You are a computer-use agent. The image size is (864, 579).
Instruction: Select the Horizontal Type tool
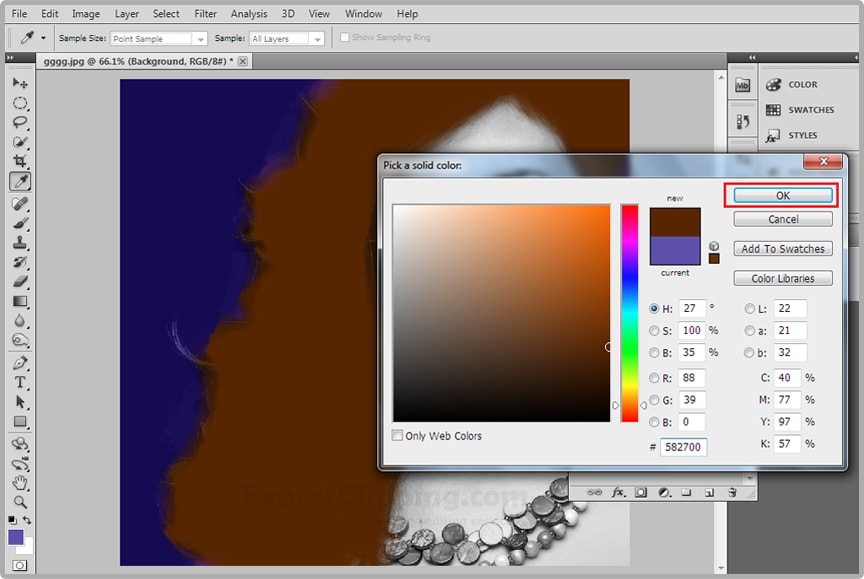(x=20, y=382)
